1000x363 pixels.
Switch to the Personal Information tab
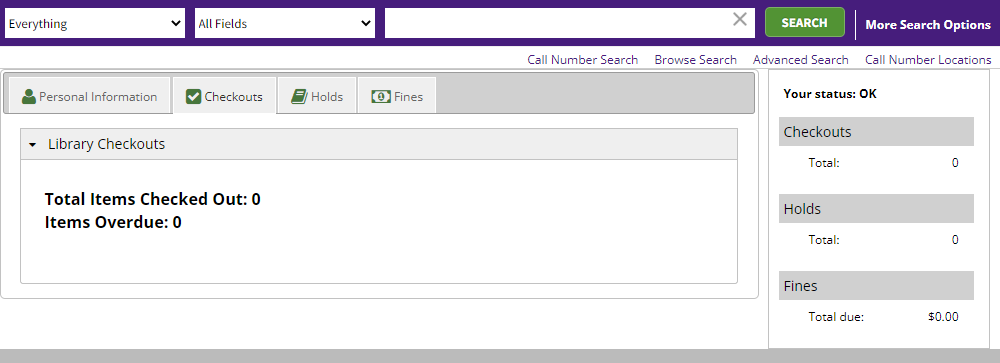pos(89,96)
